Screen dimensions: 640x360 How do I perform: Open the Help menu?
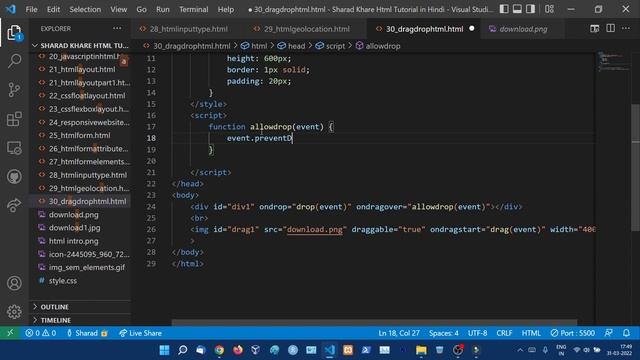coord(226,9)
